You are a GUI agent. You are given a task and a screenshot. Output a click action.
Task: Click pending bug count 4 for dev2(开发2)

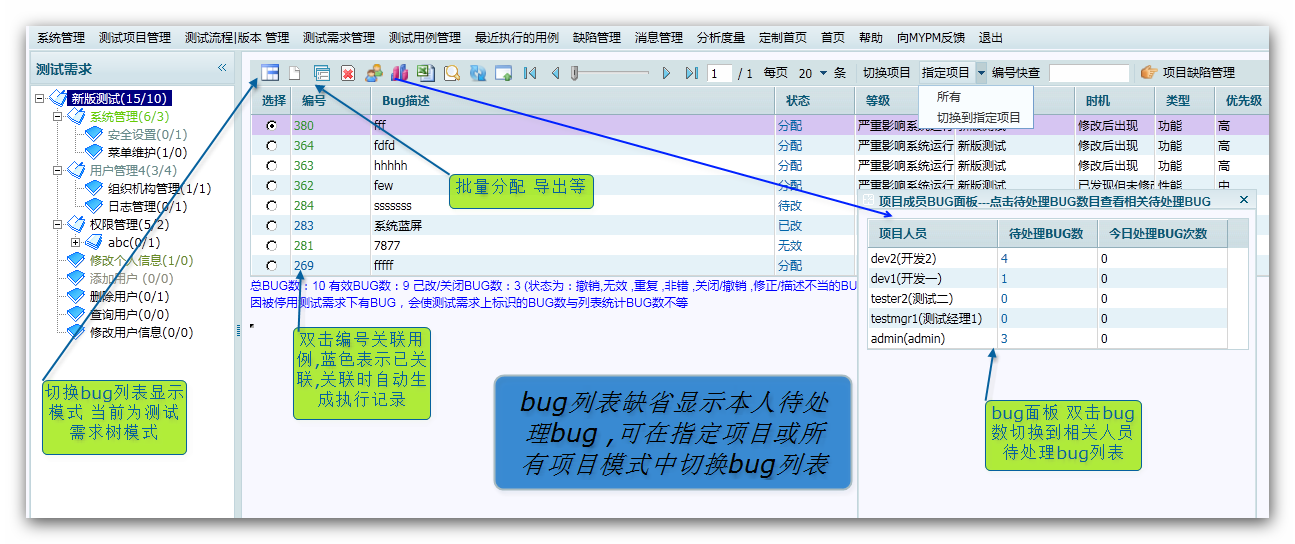click(x=1004, y=258)
